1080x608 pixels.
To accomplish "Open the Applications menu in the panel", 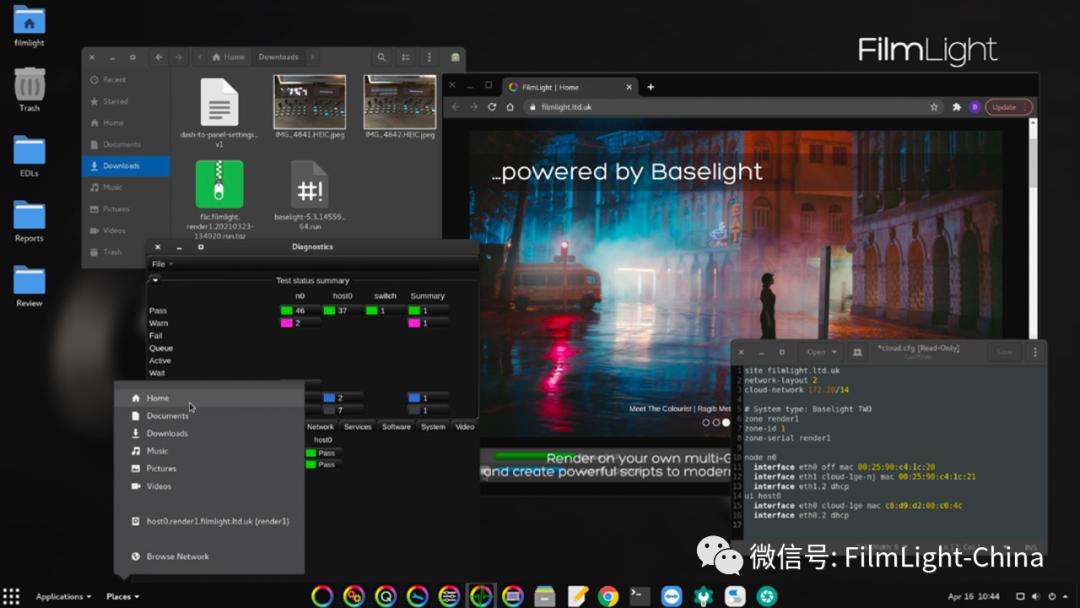I will point(63,596).
